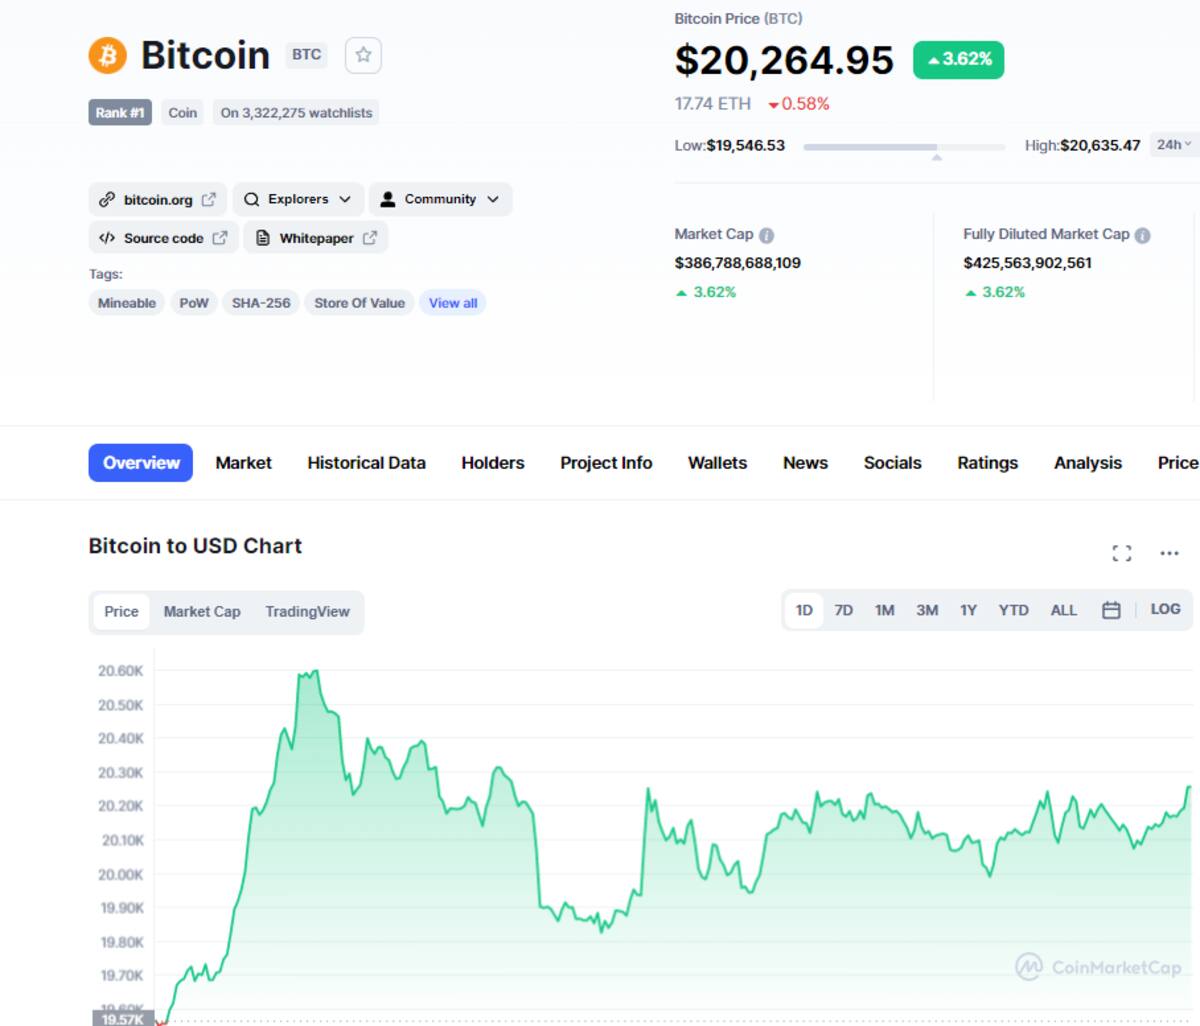Add Bitcoin to watchlist with star icon
Viewport: 1200px width, 1026px height.
click(x=363, y=55)
